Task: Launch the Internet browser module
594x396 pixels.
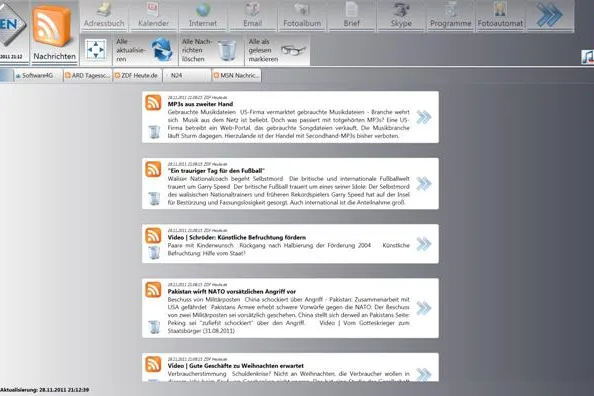Action: coord(203,16)
